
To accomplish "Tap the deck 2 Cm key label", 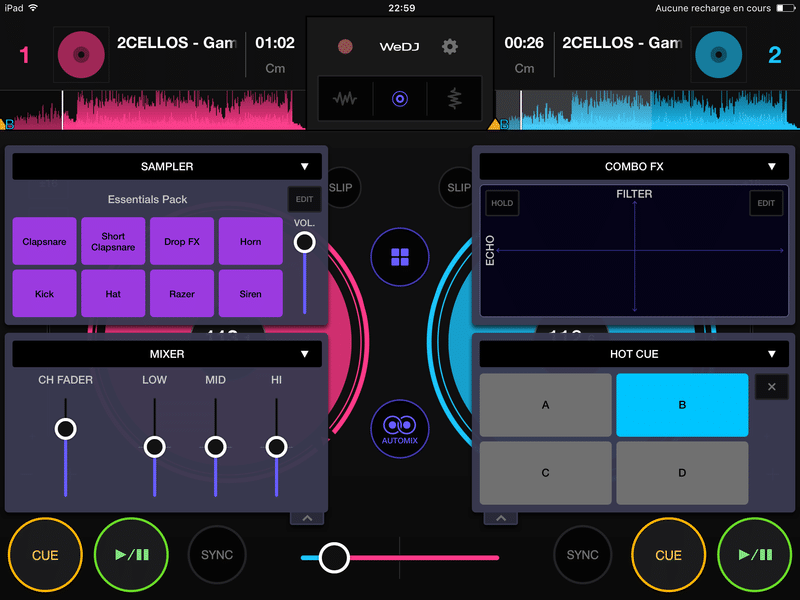I will (524, 68).
